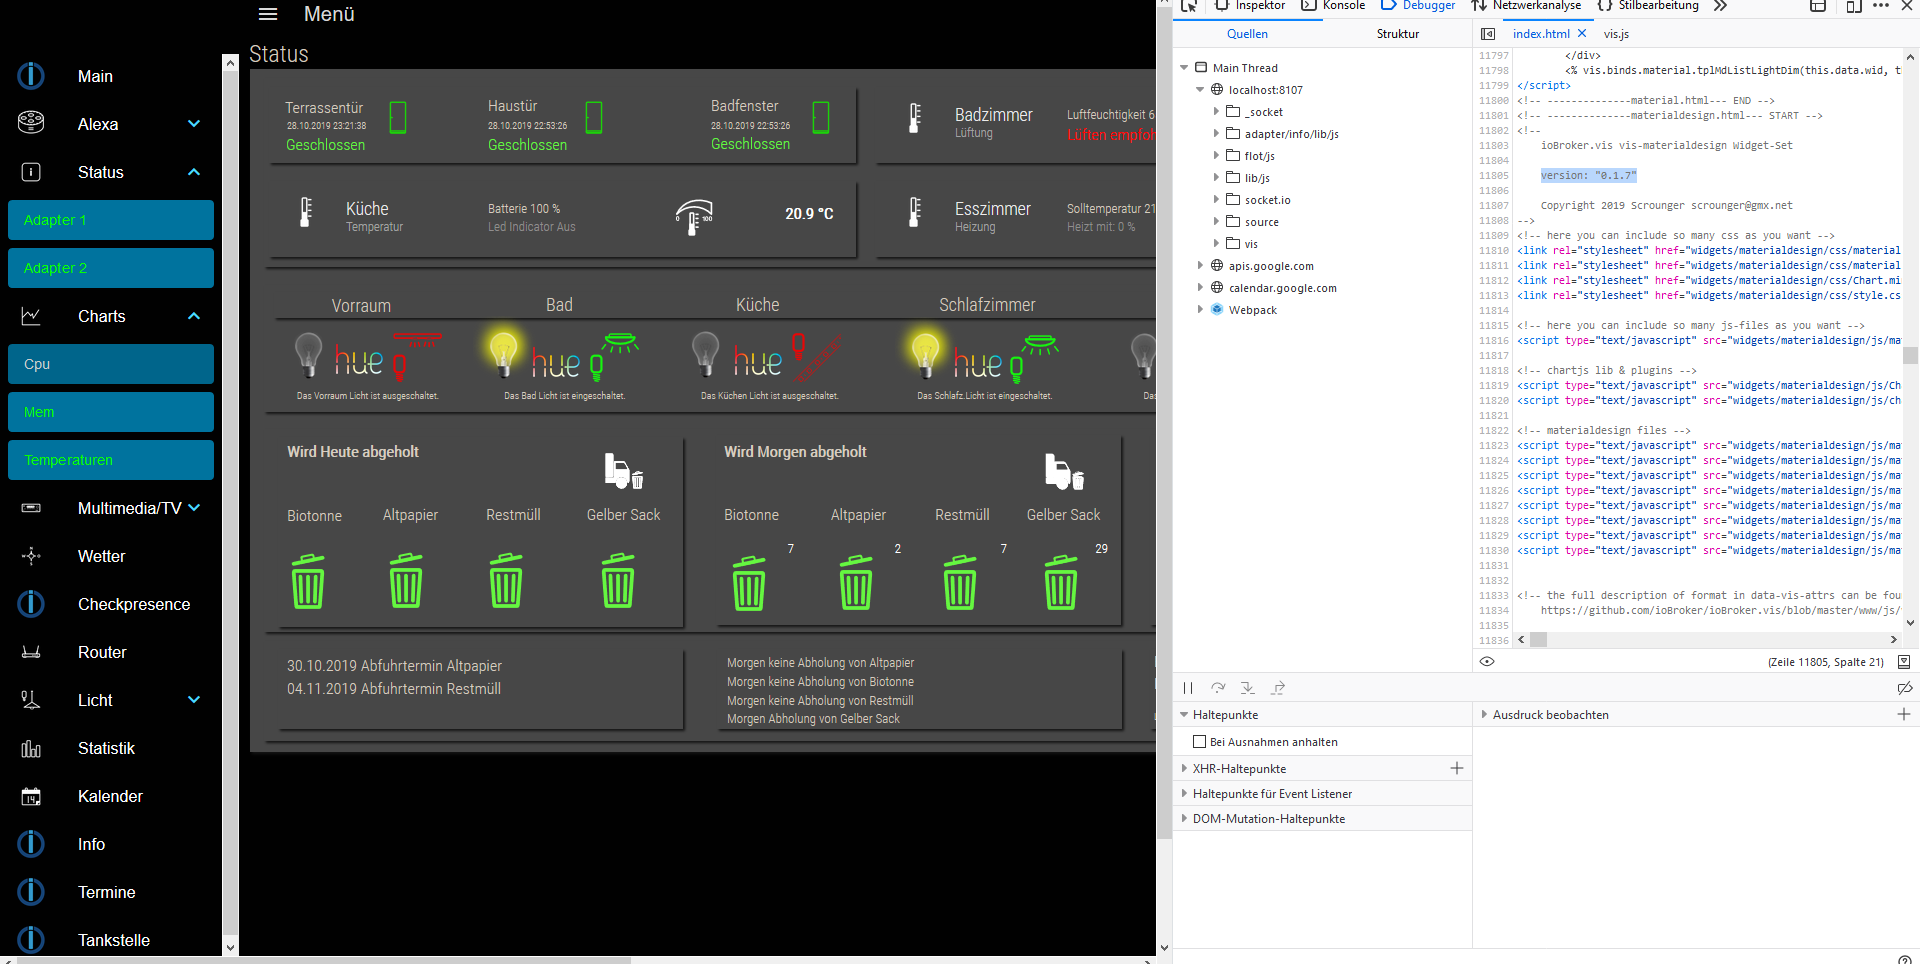Viewport: 1920px width, 964px height.
Task: Toggle the Vorraum light bulb
Action: click(309, 355)
